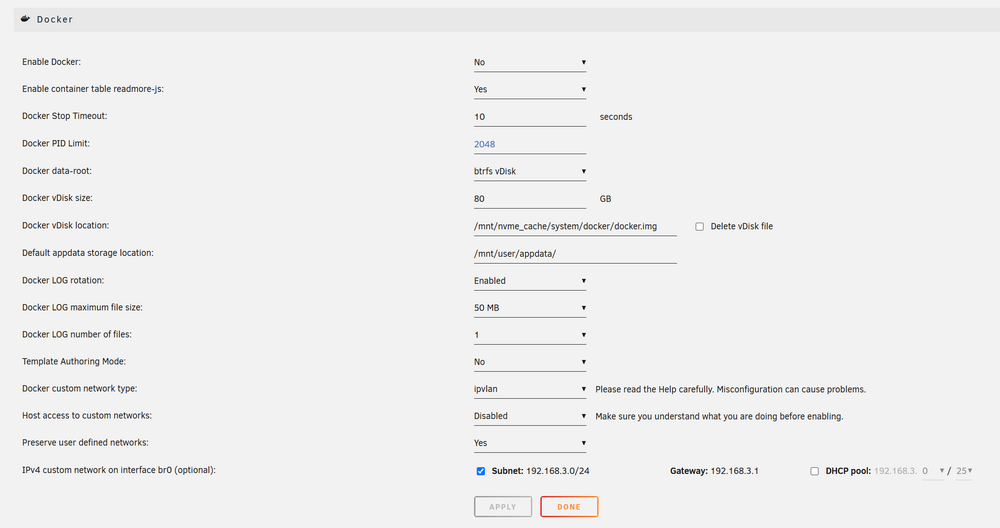Click the Docker LOG rotation label
This screenshot has width=1000, height=528.
(x=62, y=281)
